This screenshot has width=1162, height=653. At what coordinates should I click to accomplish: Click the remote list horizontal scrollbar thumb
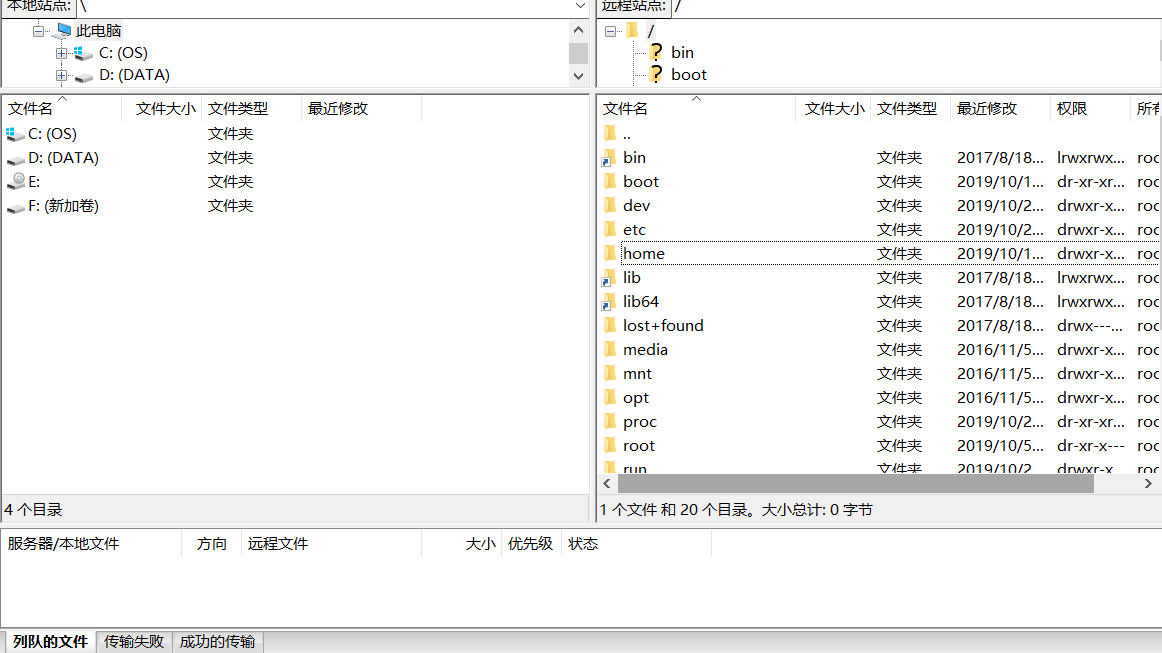[856, 483]
